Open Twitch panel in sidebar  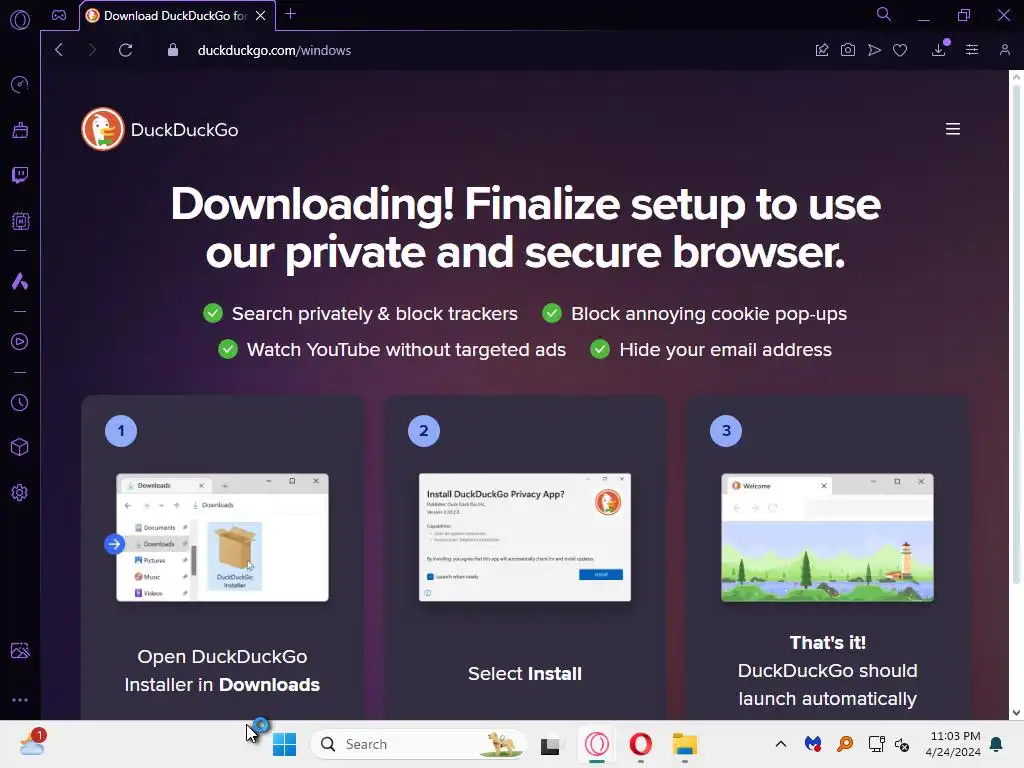[20, 175]
